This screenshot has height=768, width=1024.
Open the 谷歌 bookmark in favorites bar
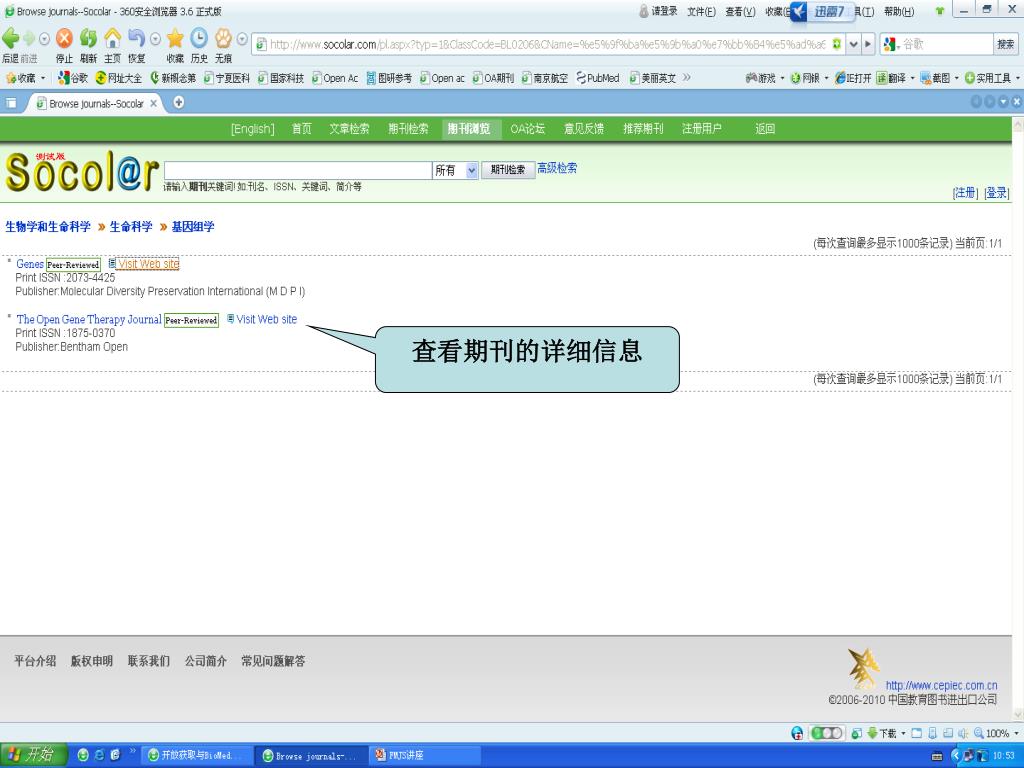[x=72, y=78]
